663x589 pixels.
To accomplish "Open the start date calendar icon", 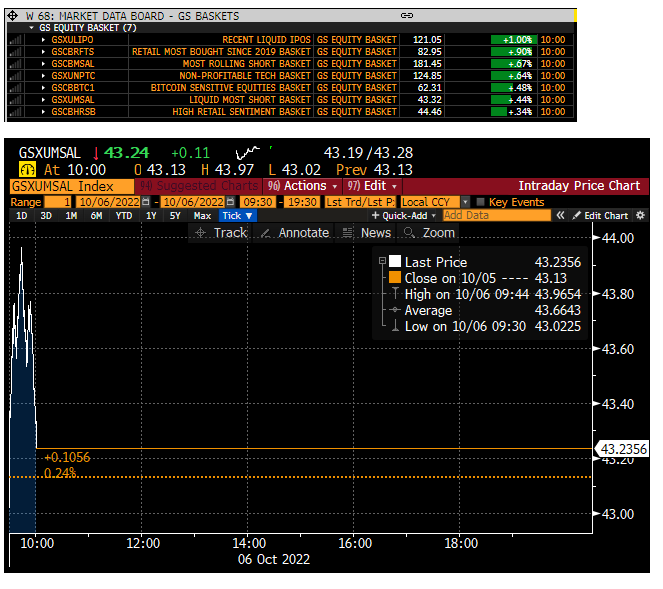I will tap(145, 202).
